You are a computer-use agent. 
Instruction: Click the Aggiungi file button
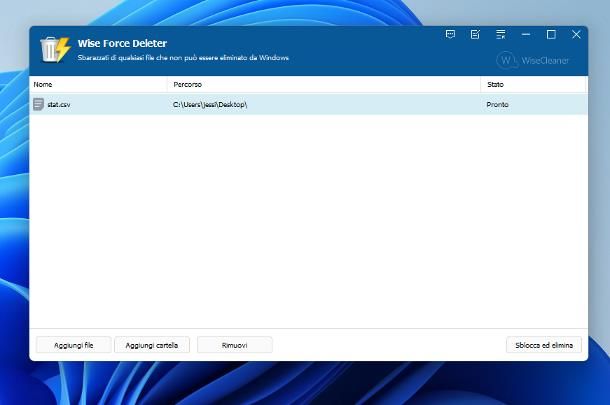(x=74, y=345)
